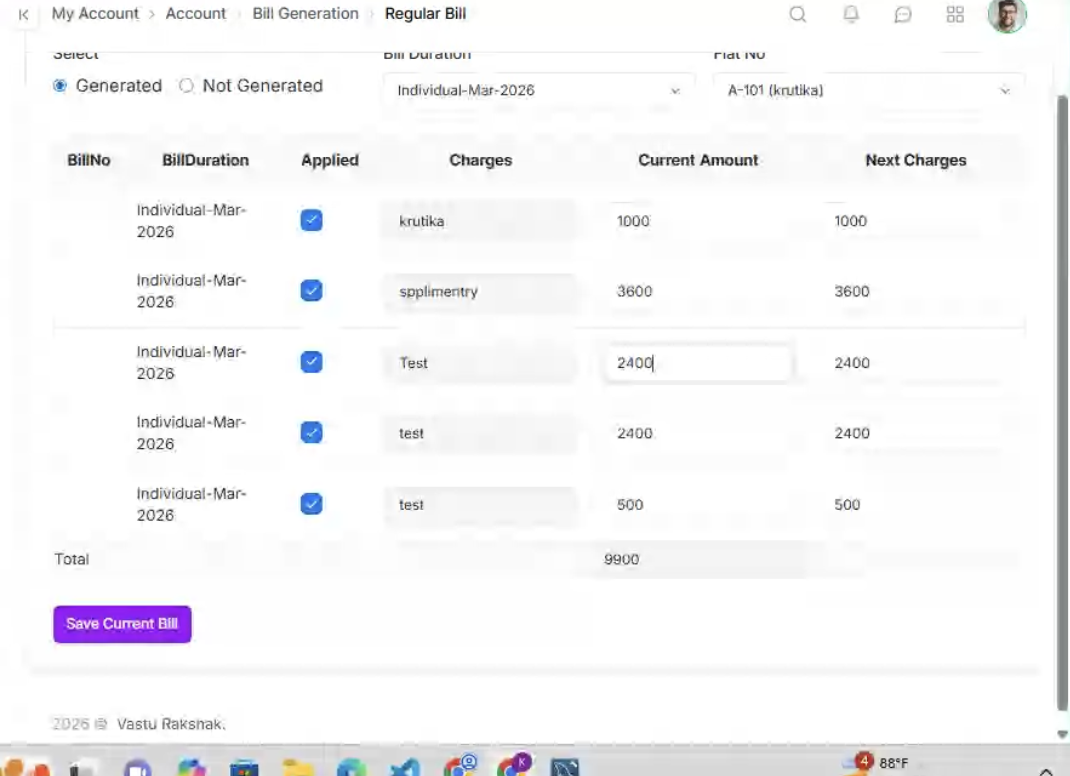Click the BillDuration column header
The width and height of the screenshot is (1070, 776).
[x=205, y=160]
